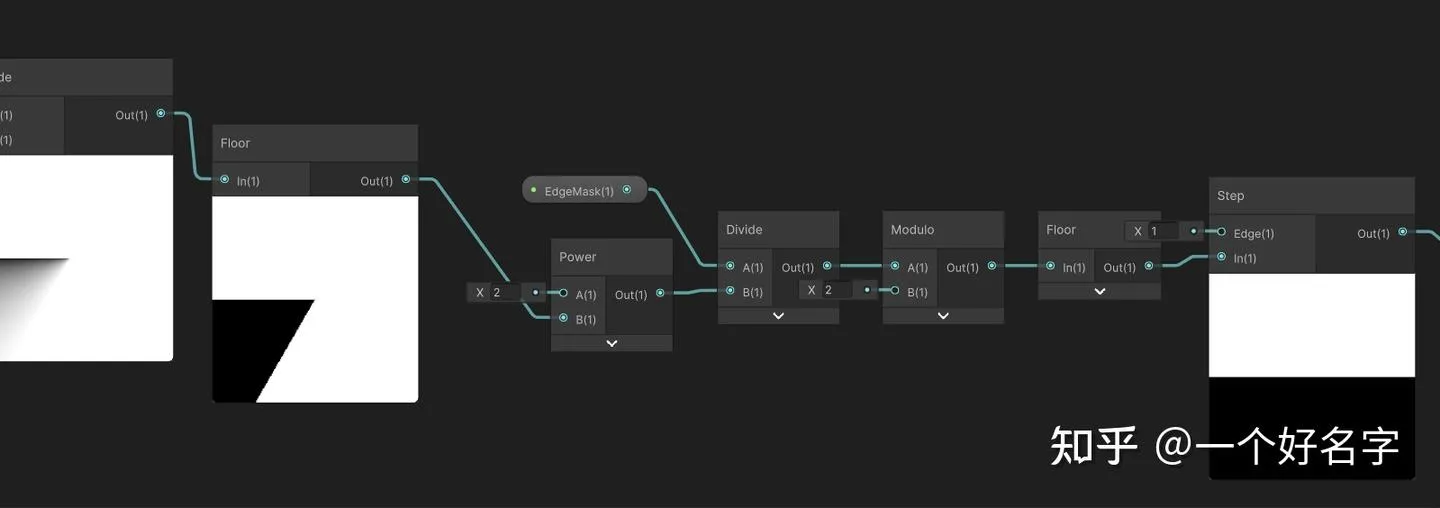Expand the Modulo node preview chevron

pyautogui.click(x=943, y=316)
